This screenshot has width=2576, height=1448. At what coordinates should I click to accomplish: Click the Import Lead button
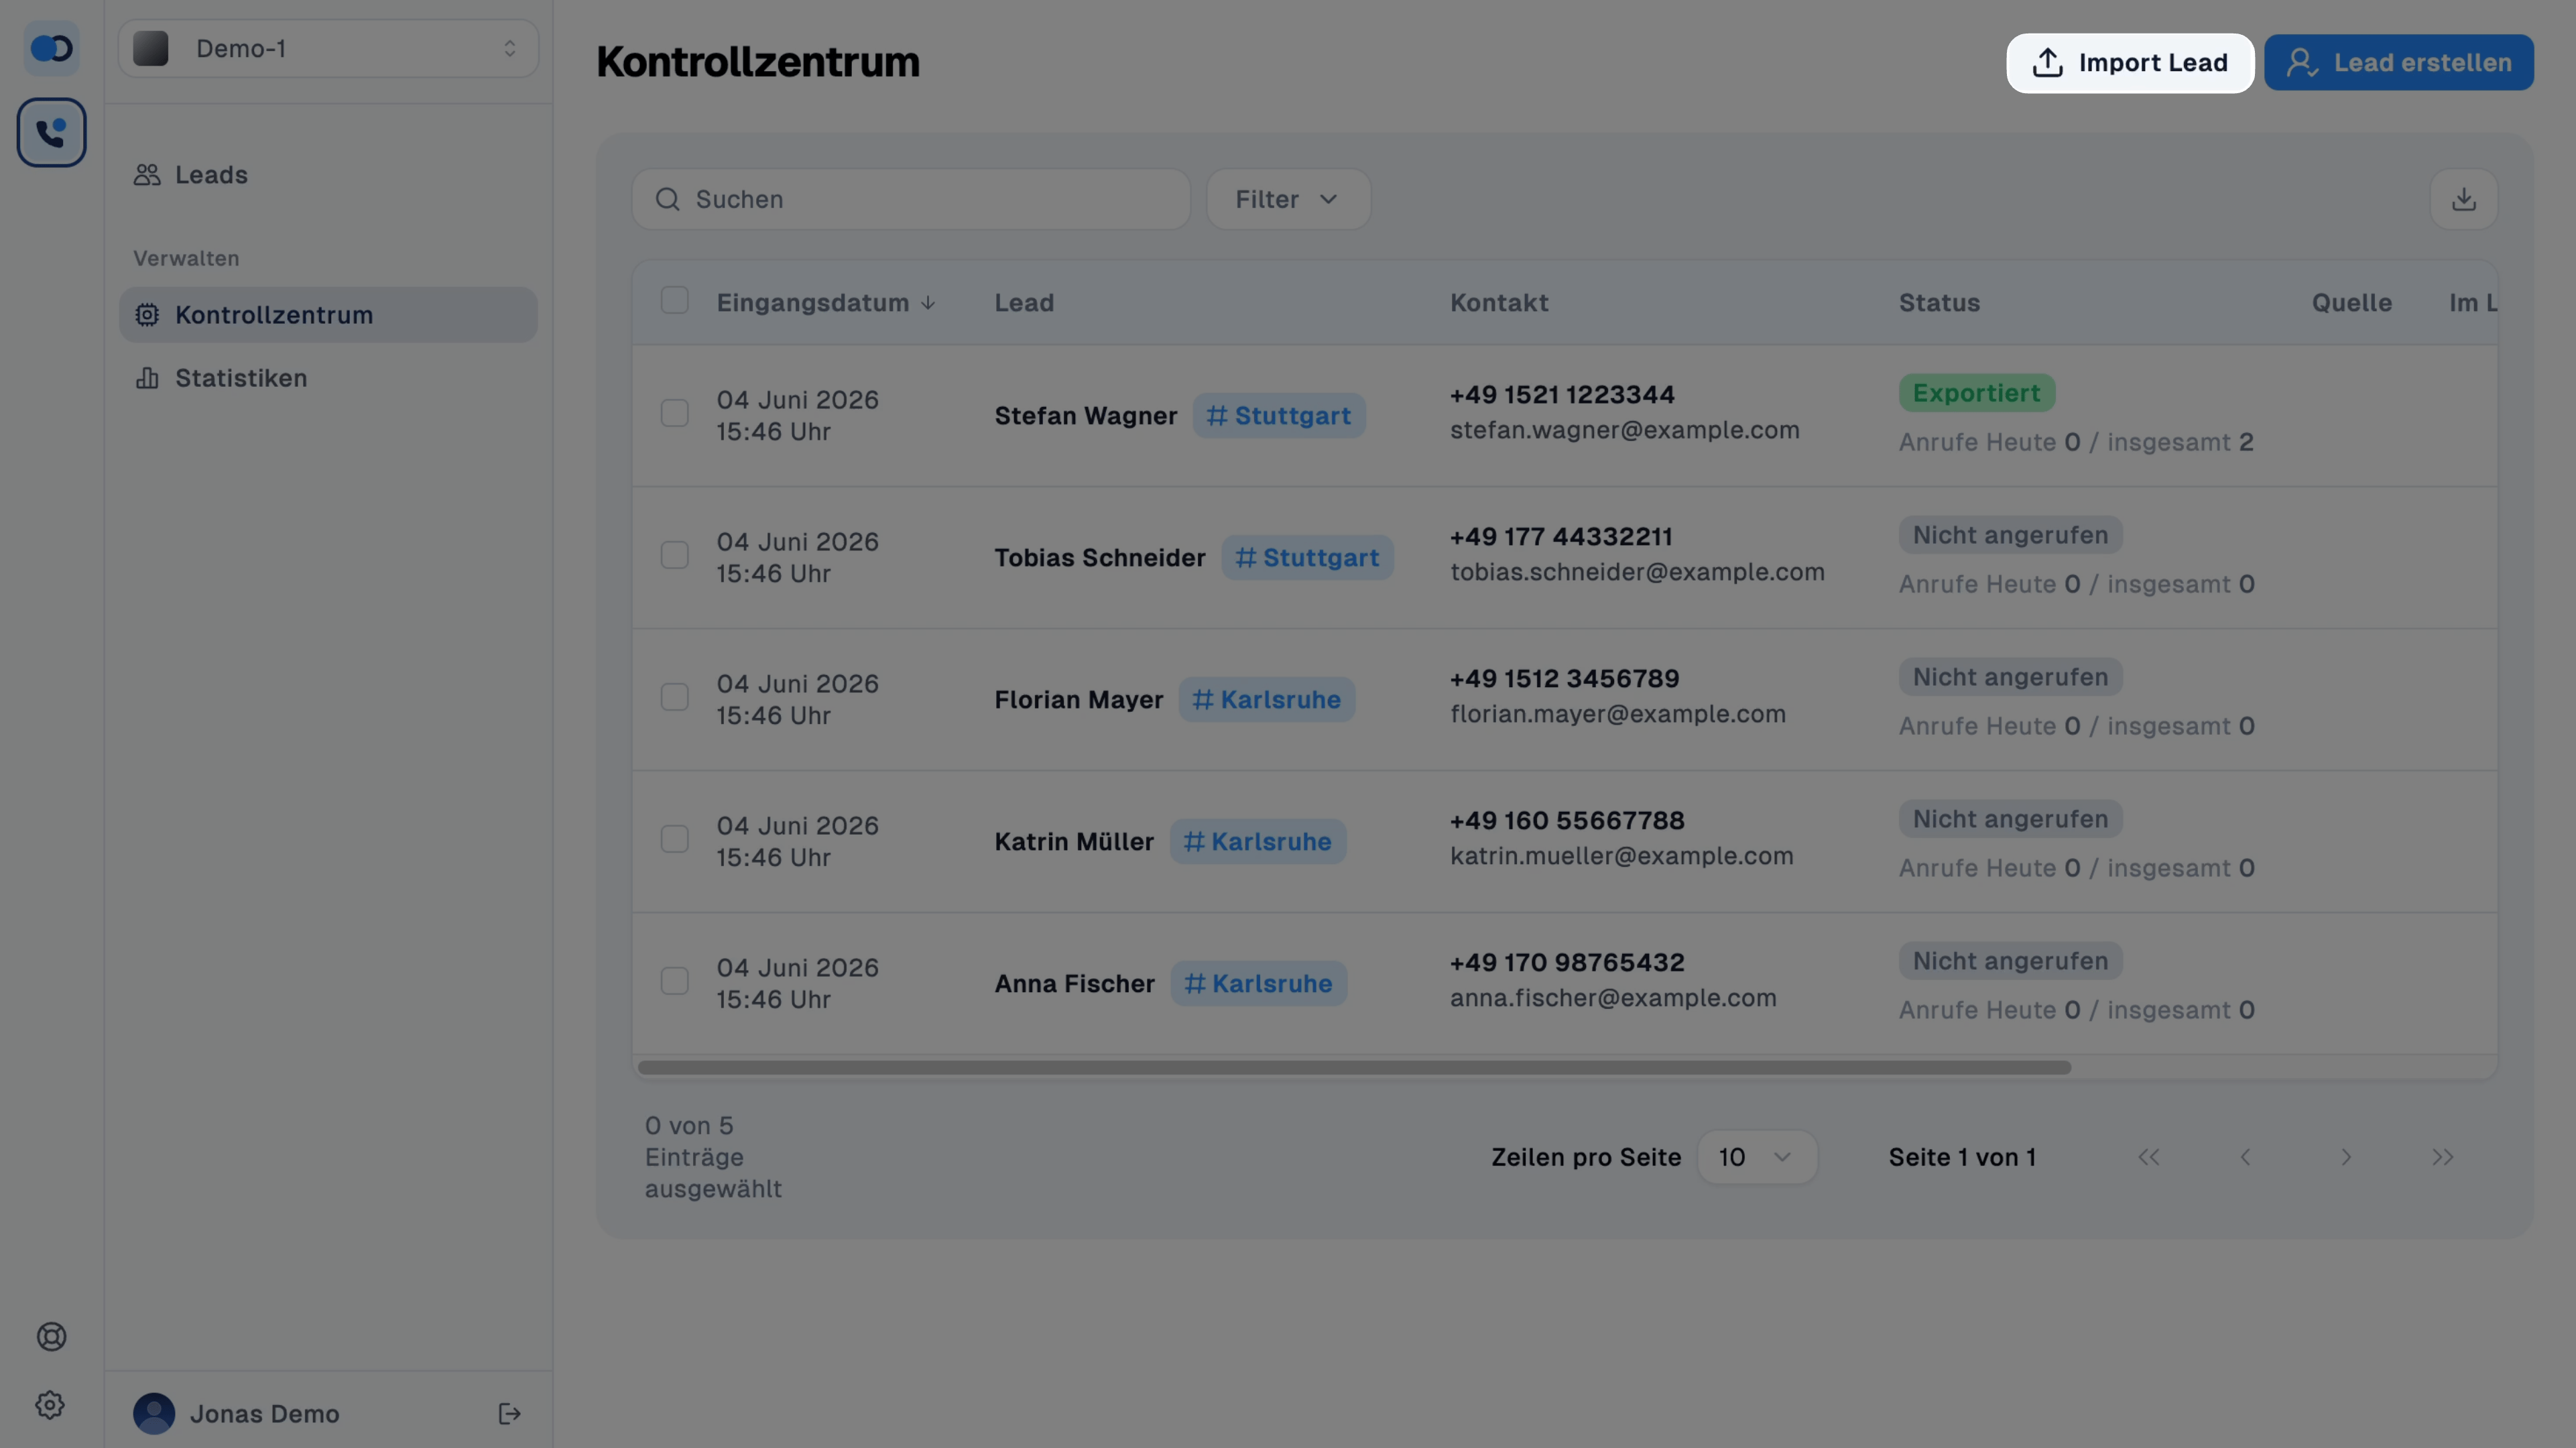pos(2130,62)
